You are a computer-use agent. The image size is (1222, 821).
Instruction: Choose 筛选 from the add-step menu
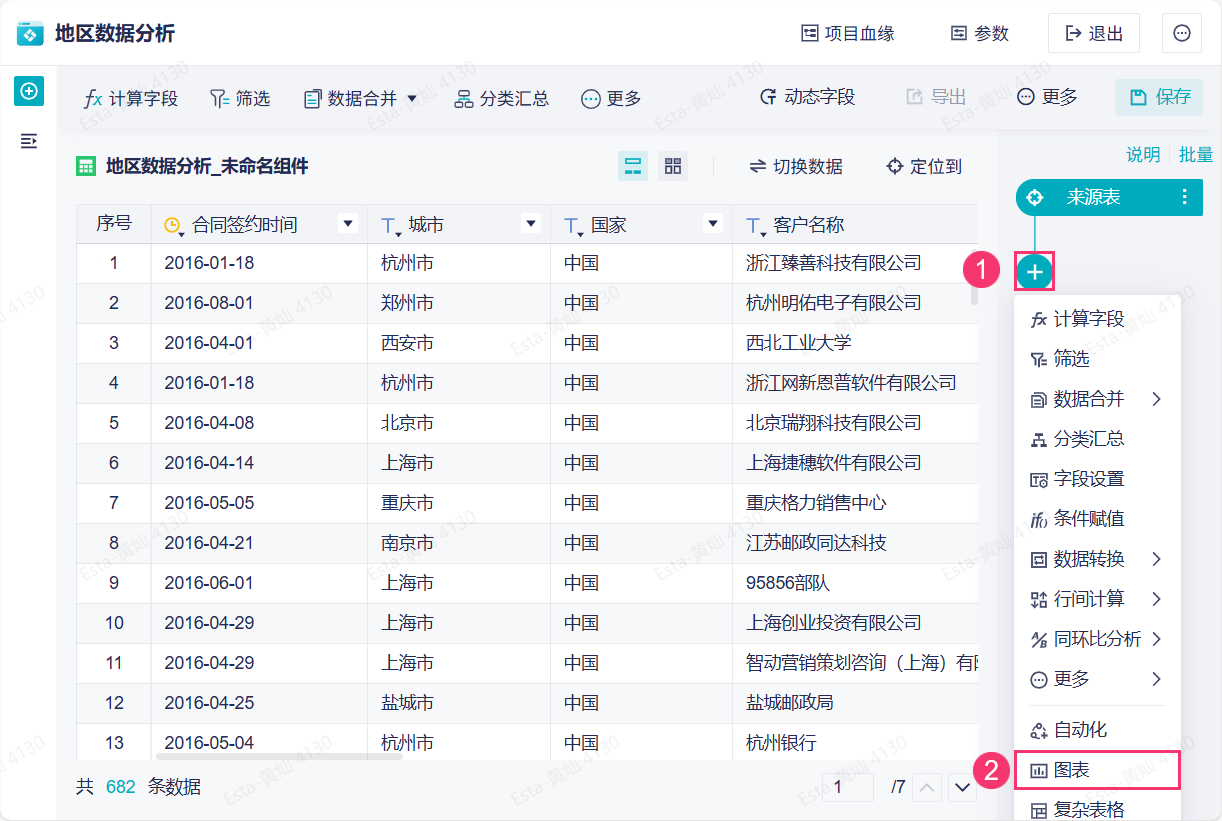click(x=1097, y=358)
